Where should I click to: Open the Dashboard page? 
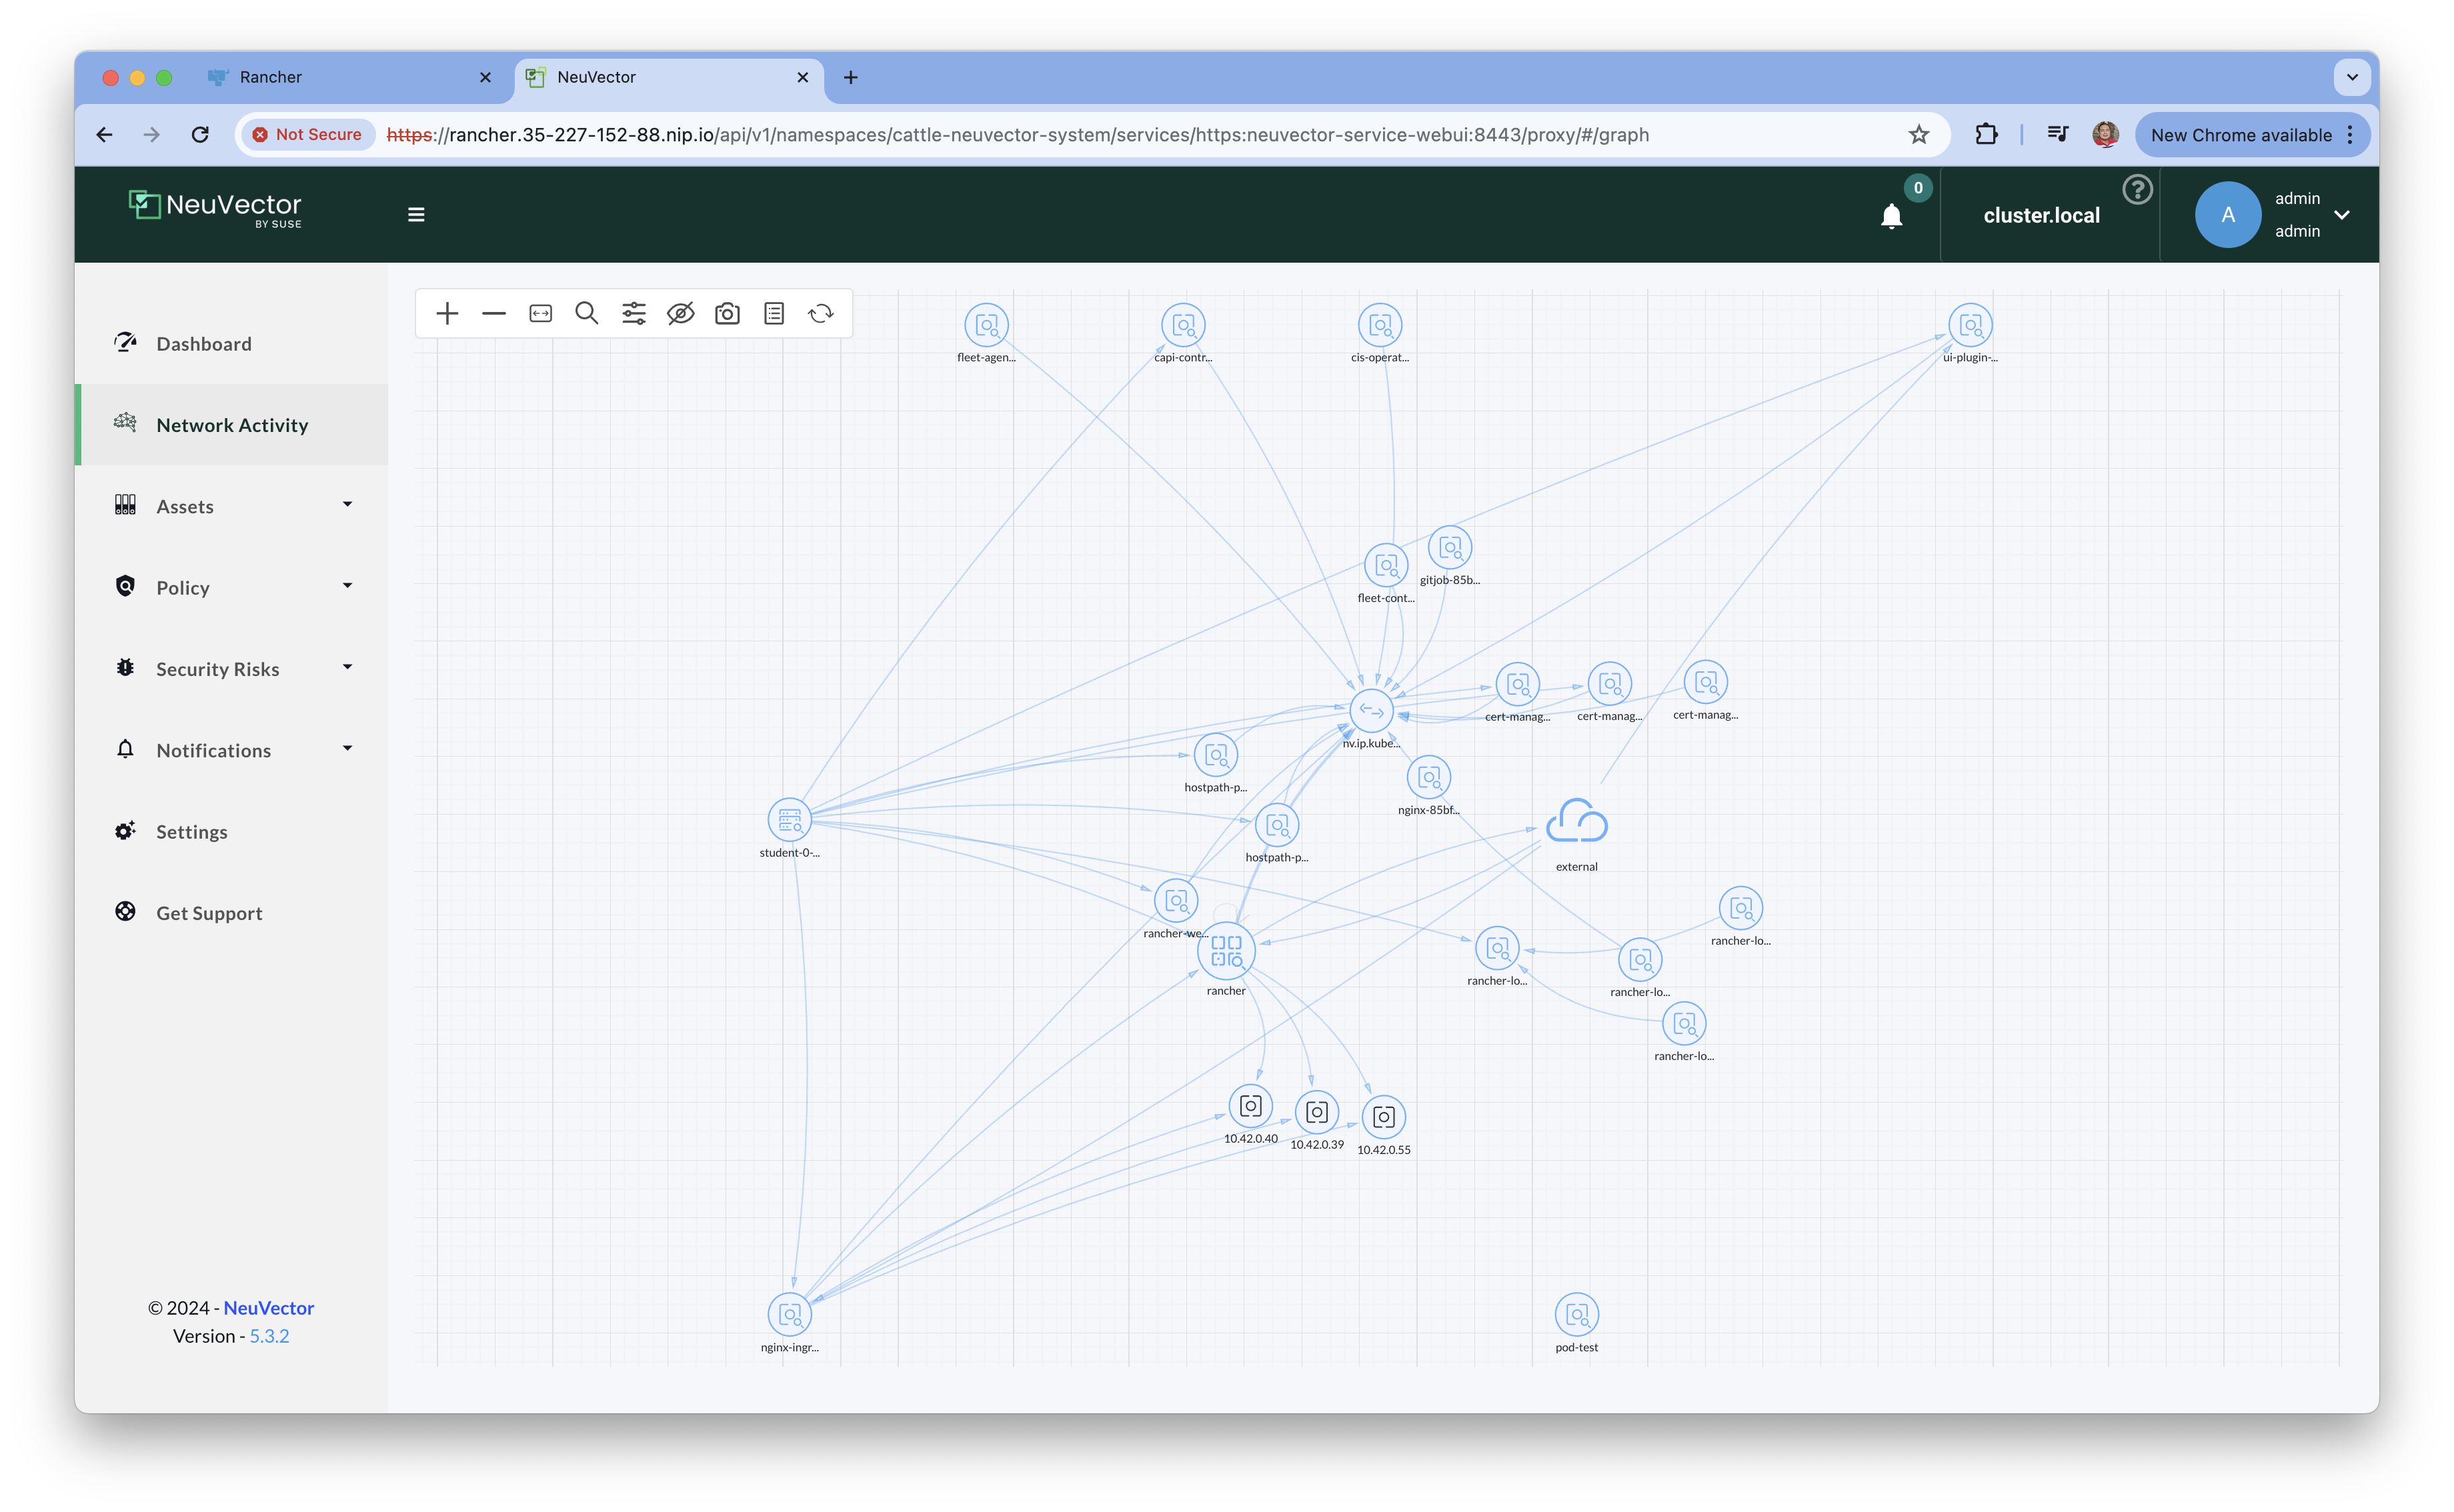click(204, 344)
